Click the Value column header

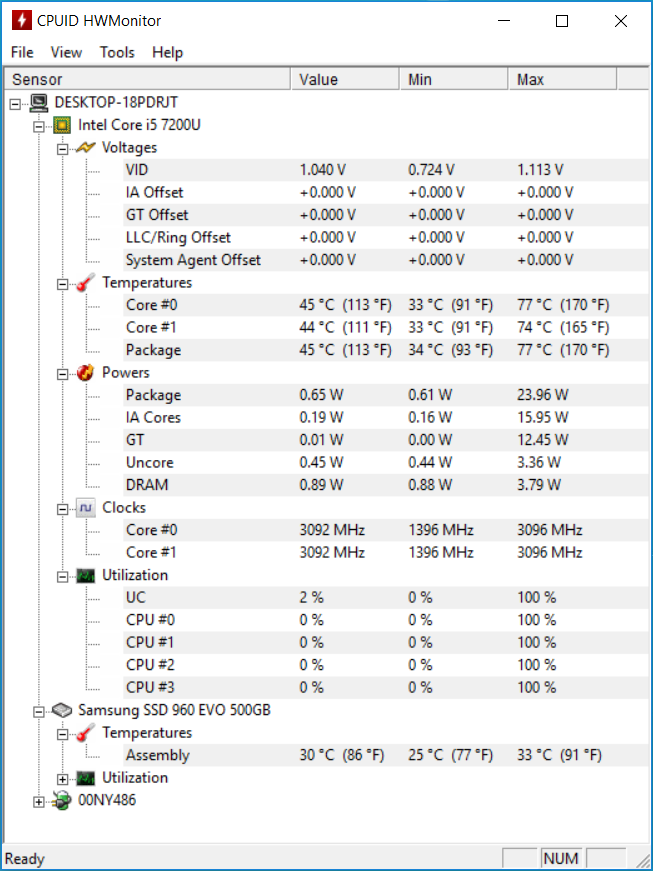(345, 79)
